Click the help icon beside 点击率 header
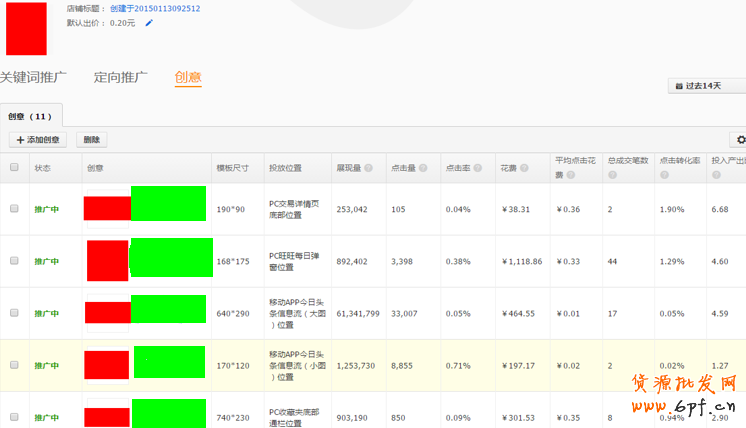746x428 pixels. click(478, 168)
